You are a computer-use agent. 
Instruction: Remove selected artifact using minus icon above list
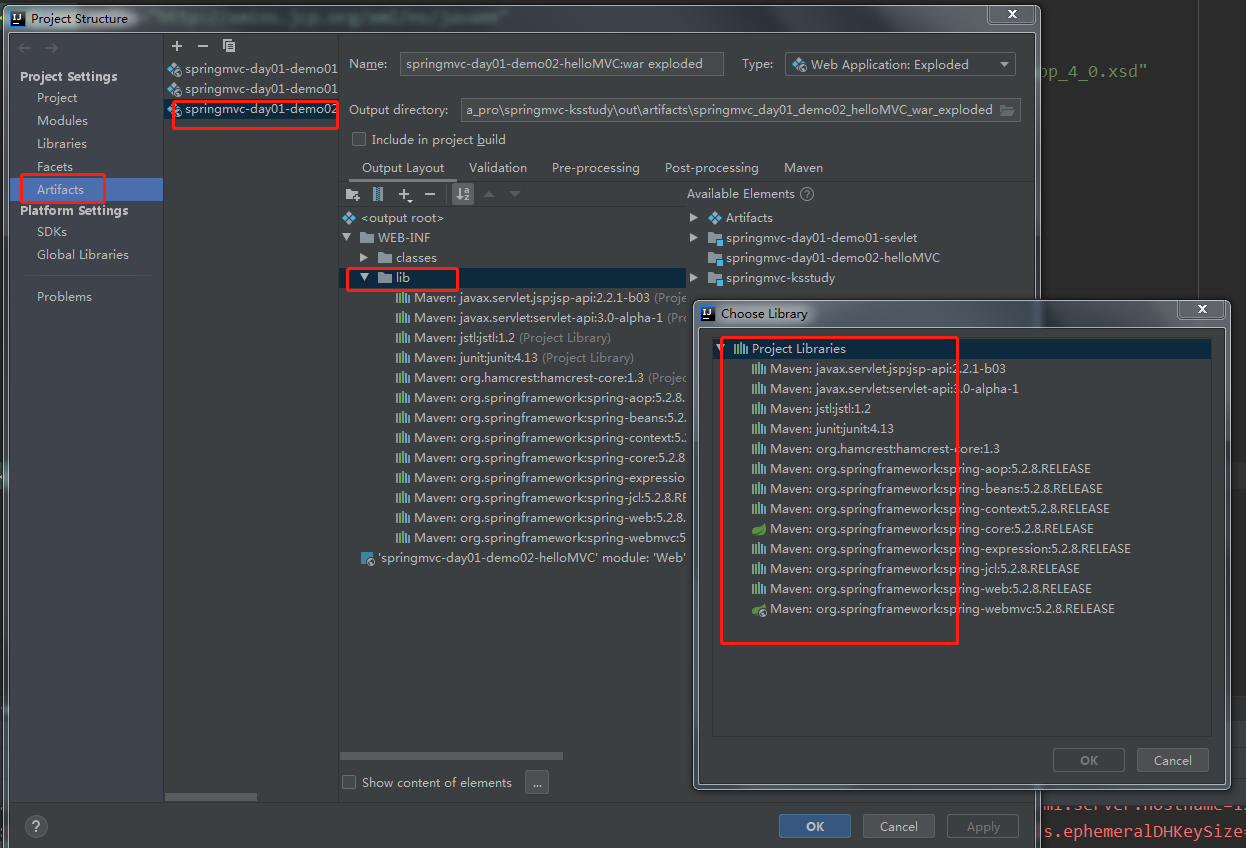click(x=203, y=46)
